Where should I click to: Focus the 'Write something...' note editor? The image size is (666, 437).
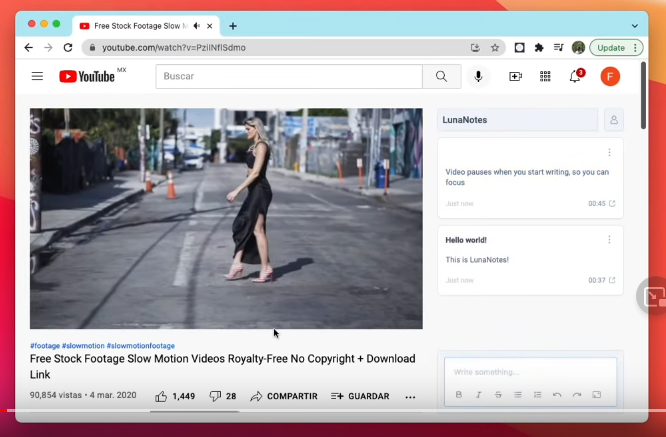point(530,372)
